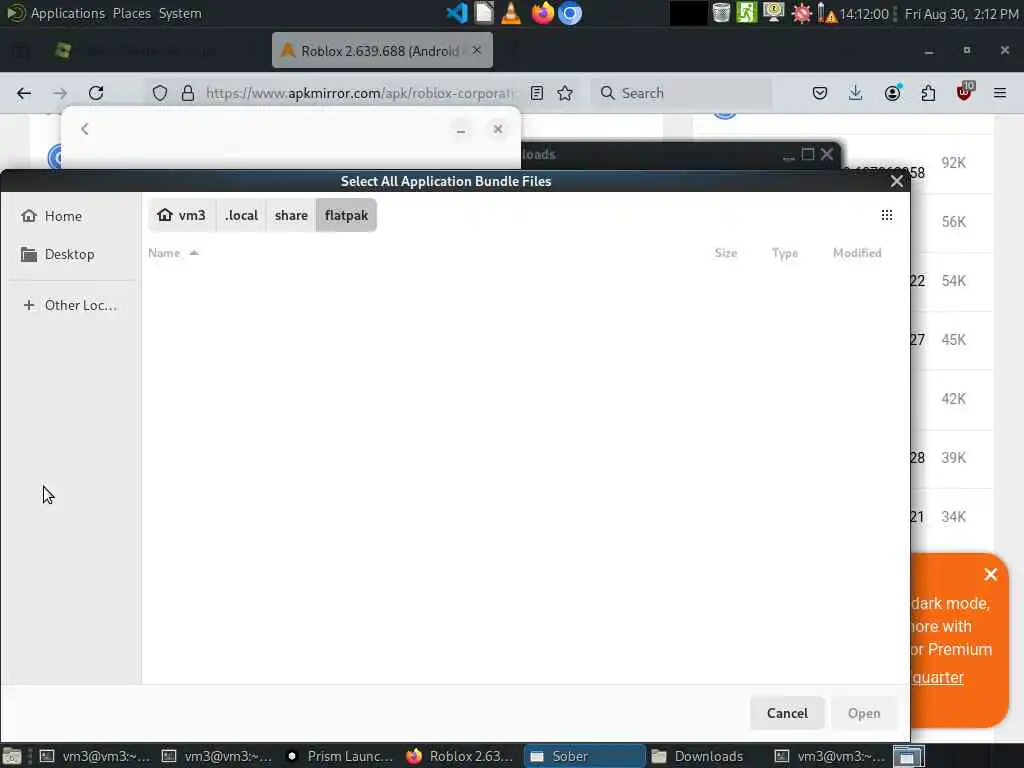Click the green exit-runner tray icon
Screen dimensions: 1024x768
click(x=746, y=13)
